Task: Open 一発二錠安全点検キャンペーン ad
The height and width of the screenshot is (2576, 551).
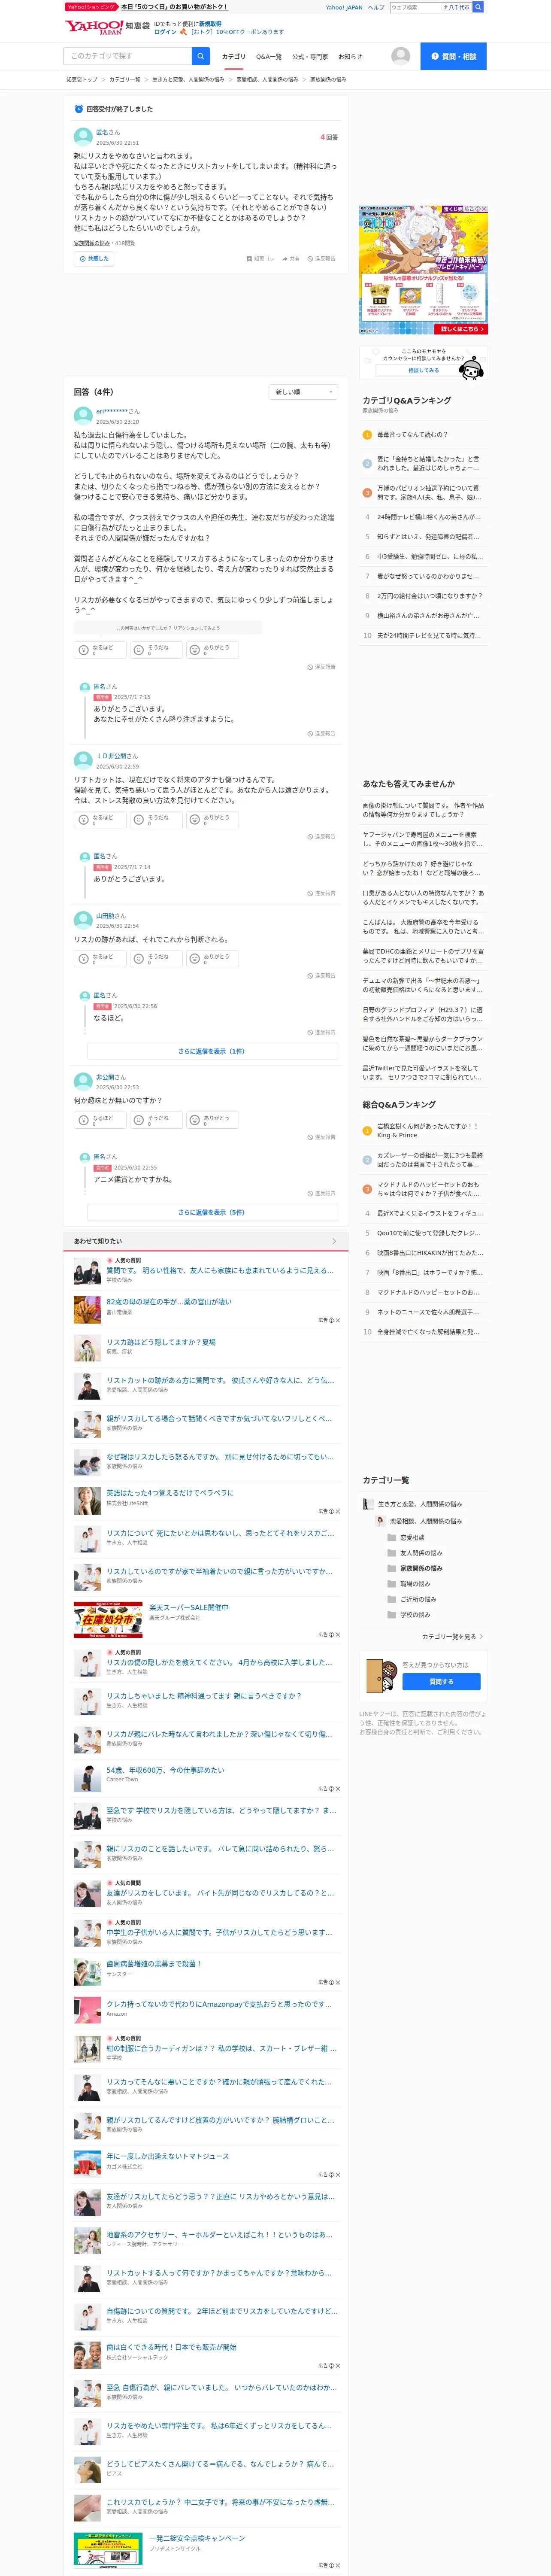Action: (197, 2538)
